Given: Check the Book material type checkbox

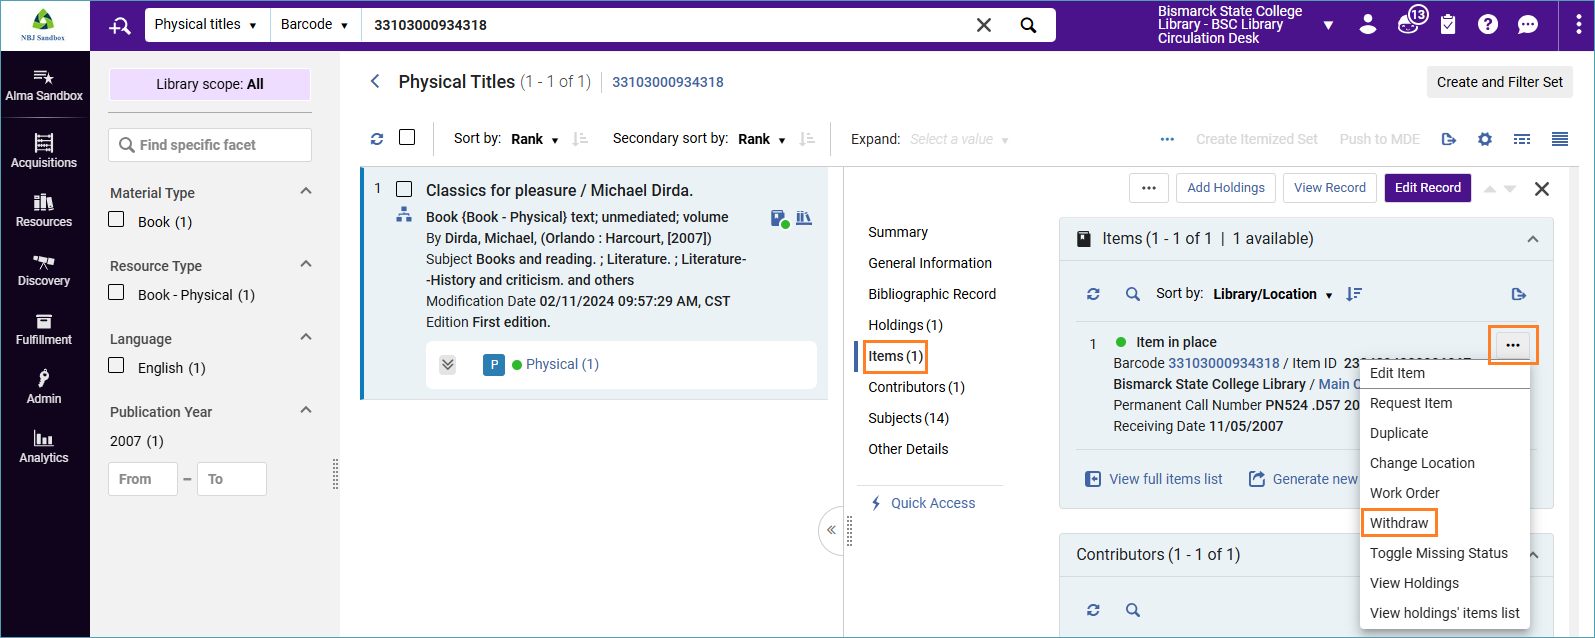Looking at the screenshot, I should pyautogui.click(x=117, y=220).
